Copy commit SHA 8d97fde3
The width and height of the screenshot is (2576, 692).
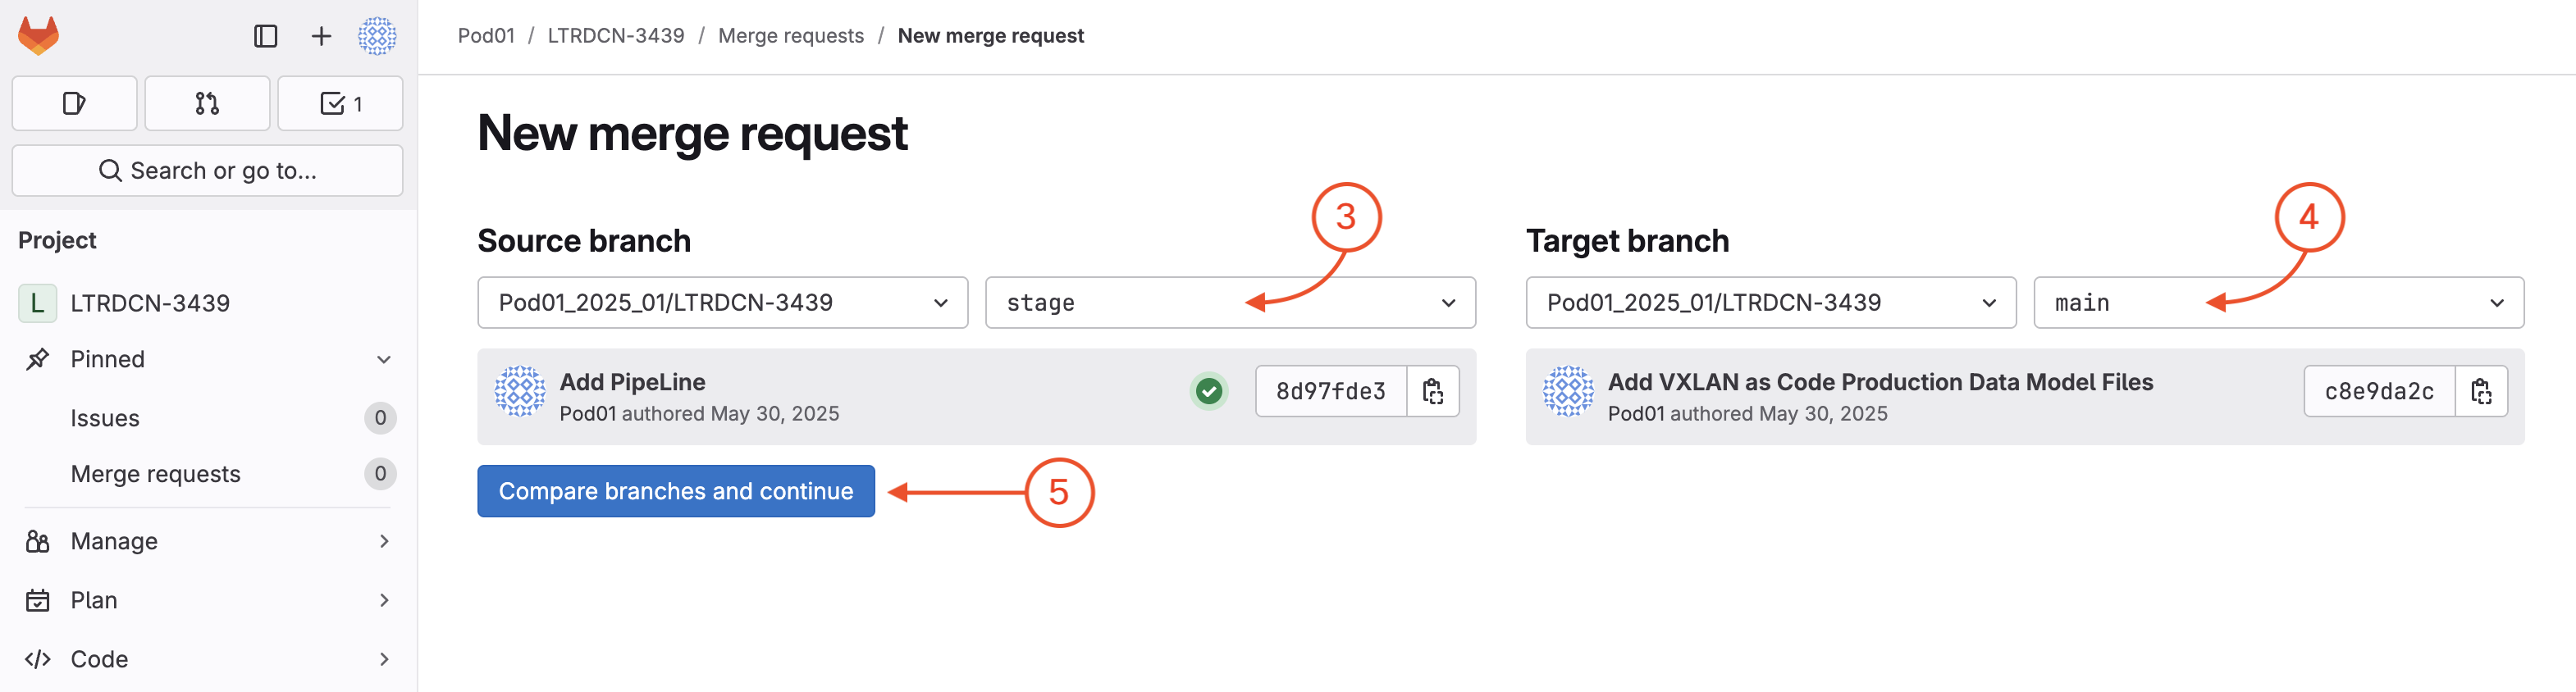point(1432,391)
